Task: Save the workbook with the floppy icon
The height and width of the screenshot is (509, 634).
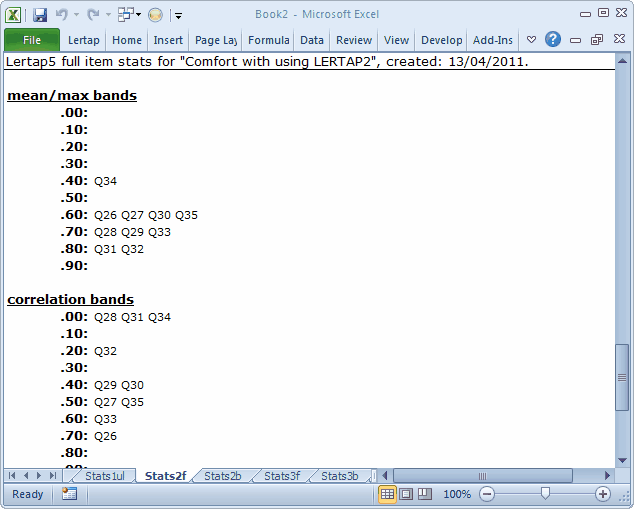Action: pyautogui.click(x=40, y=15)
